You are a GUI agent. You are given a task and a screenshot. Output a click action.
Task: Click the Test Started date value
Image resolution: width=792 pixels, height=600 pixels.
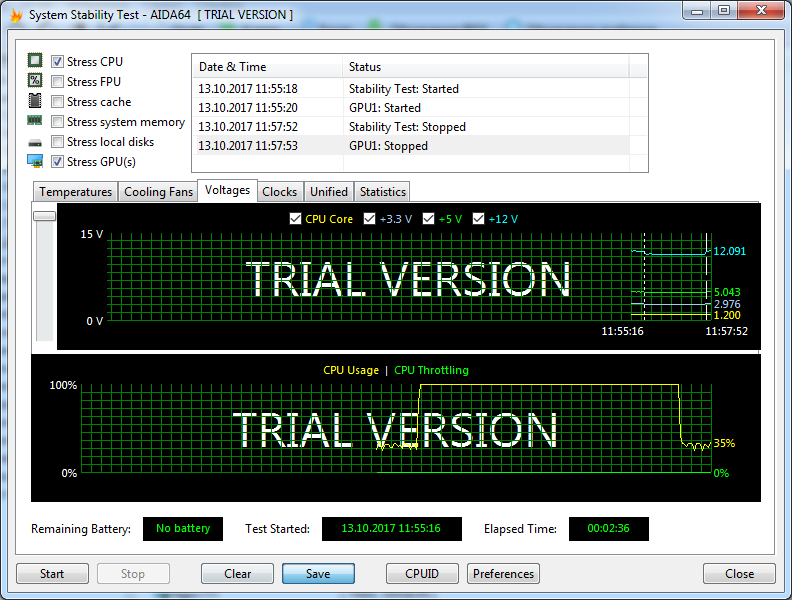391,529
